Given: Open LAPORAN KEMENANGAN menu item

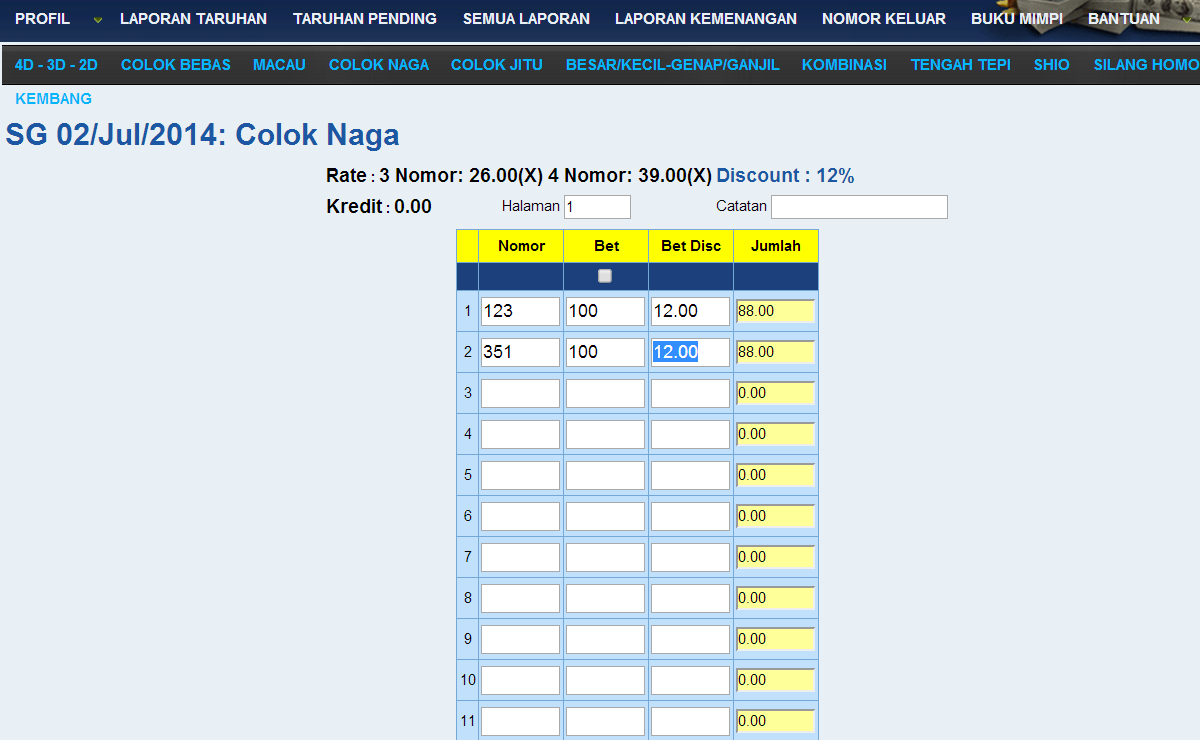Looking at the screenshot, I should 706,19.
